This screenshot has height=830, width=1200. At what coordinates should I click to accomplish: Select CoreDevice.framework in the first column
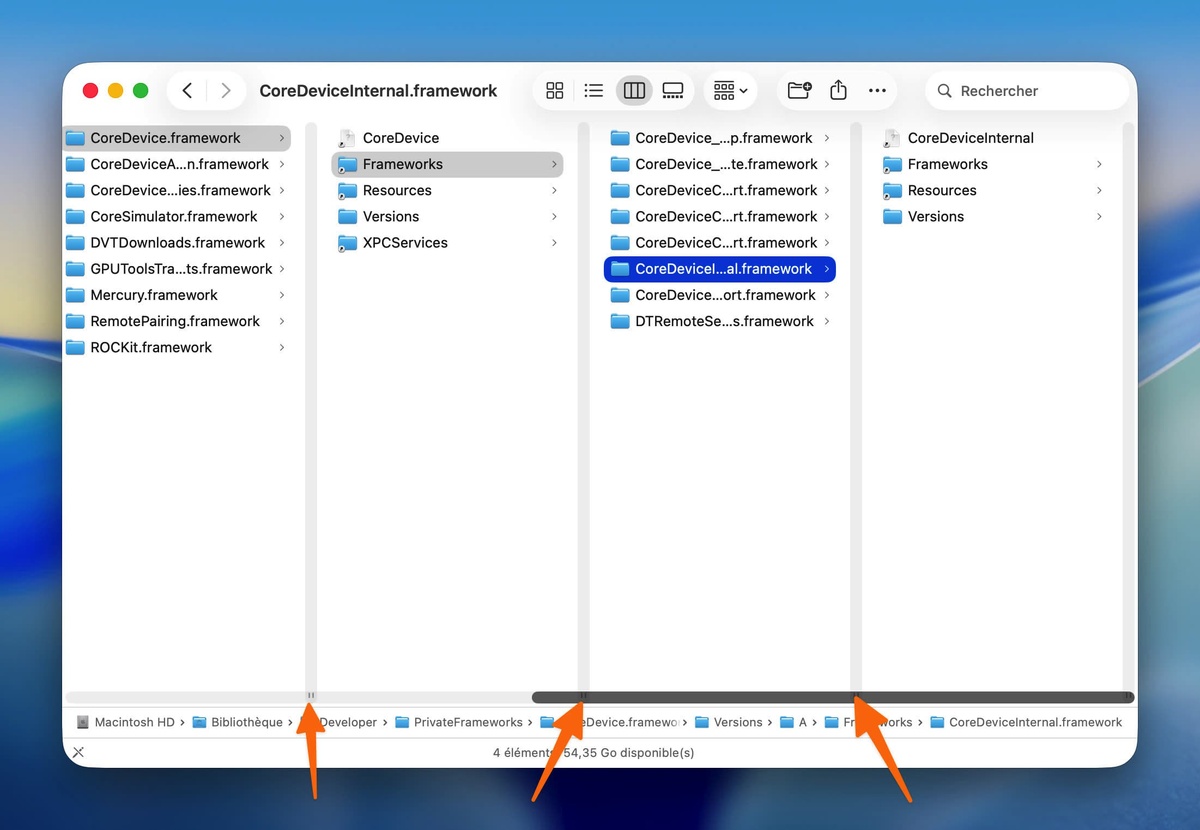tap(177, 138)
